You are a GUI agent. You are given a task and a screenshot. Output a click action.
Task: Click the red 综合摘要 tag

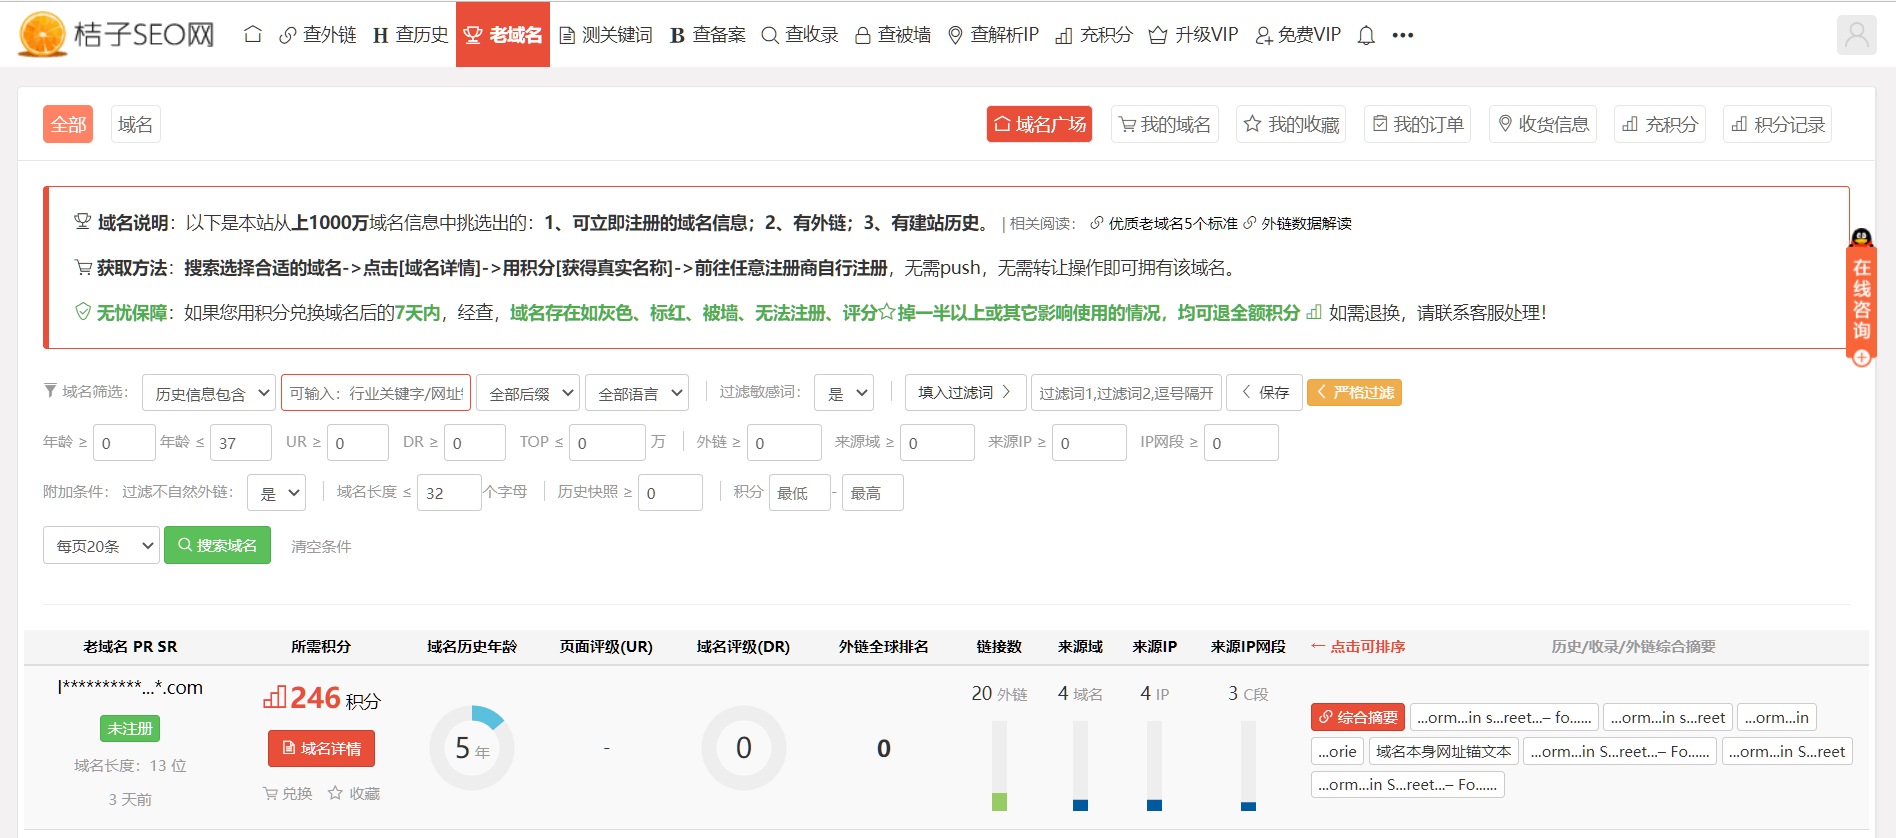coord(1358,717)
